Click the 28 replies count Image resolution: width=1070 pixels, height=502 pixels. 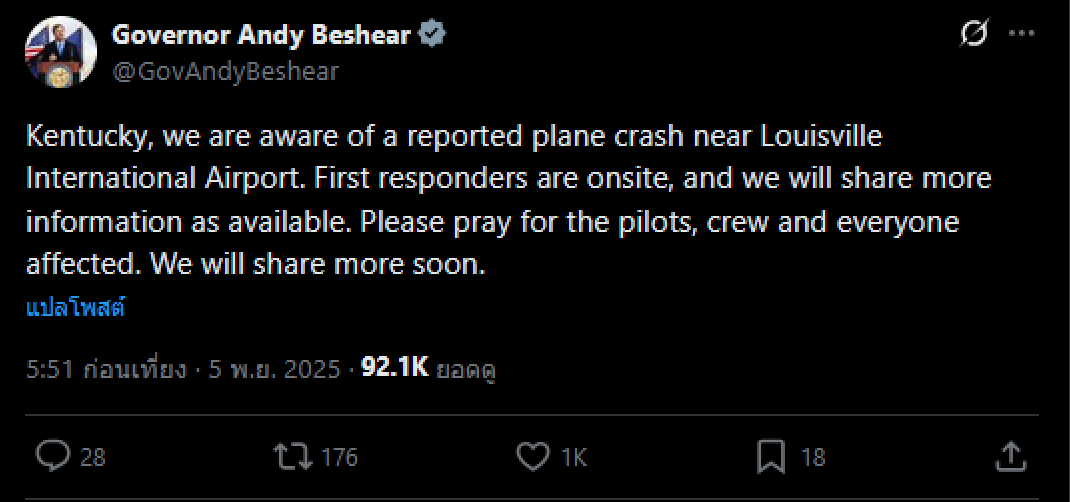[x=93, y=458]
